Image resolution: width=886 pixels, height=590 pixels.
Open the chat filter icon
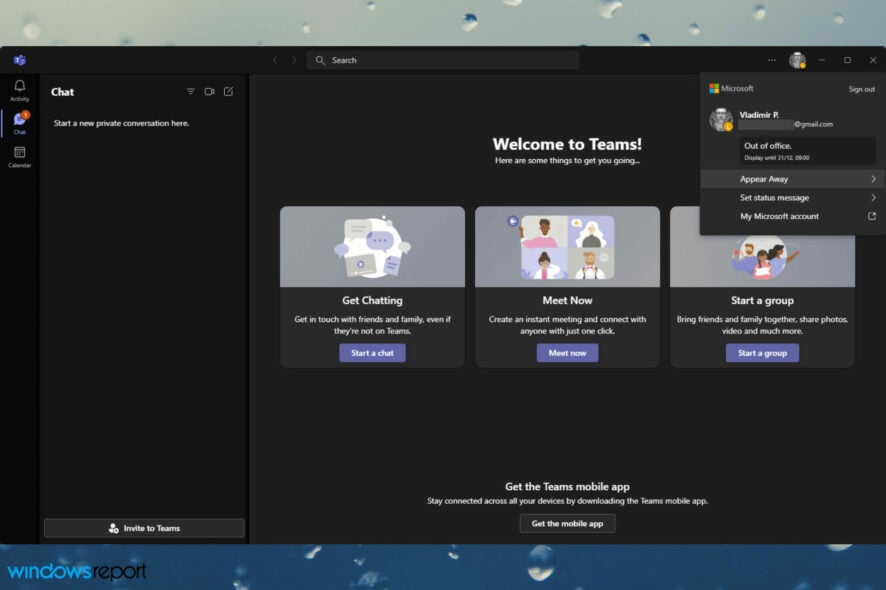[191, 92]
